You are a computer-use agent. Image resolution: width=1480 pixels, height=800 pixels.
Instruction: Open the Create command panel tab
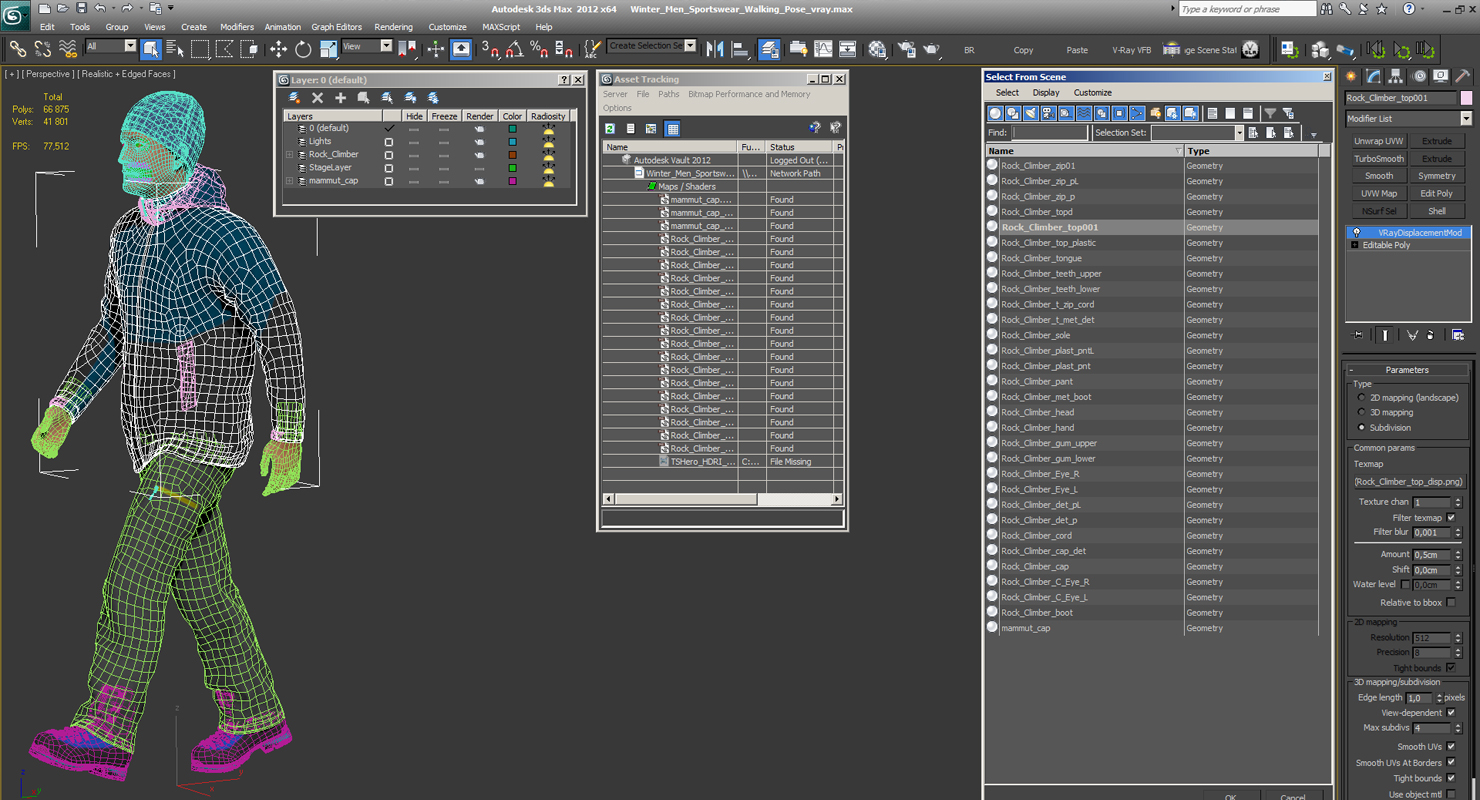1352,76
